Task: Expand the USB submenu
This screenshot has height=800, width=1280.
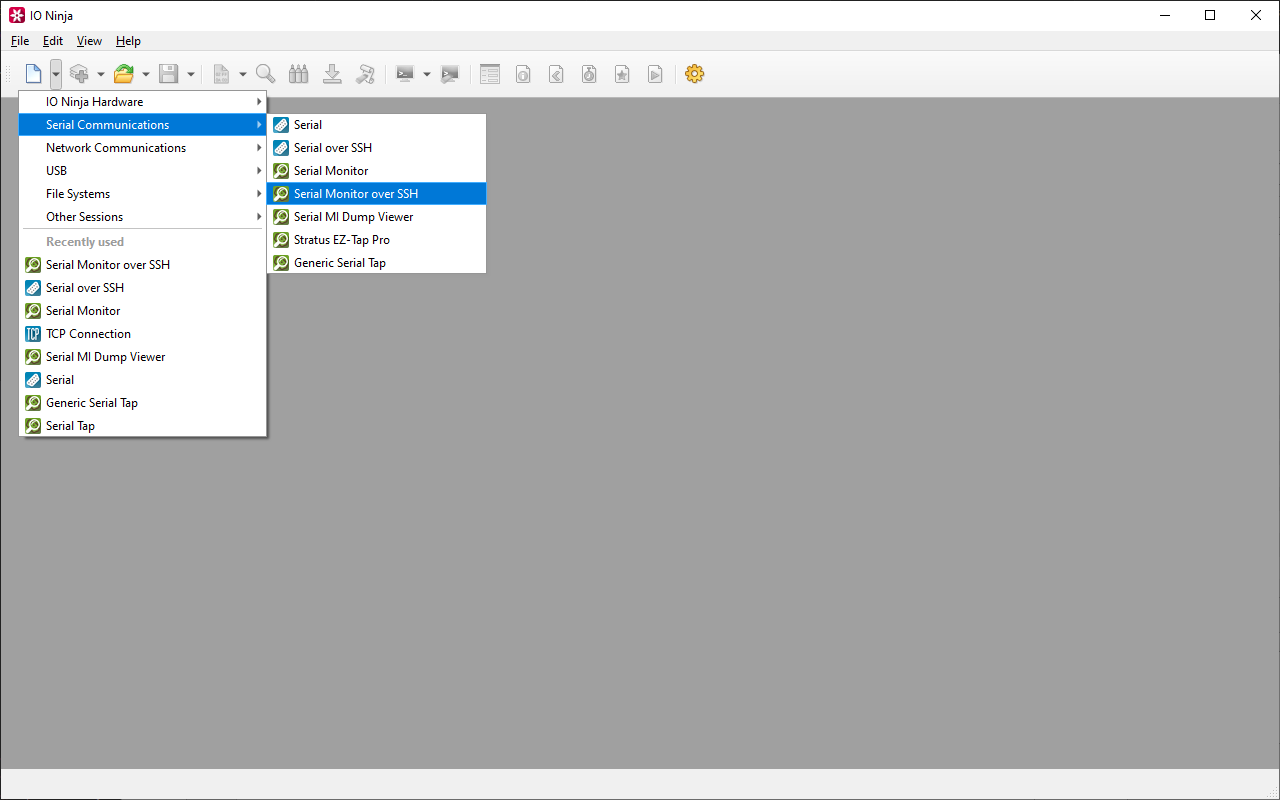Action: 143,171
